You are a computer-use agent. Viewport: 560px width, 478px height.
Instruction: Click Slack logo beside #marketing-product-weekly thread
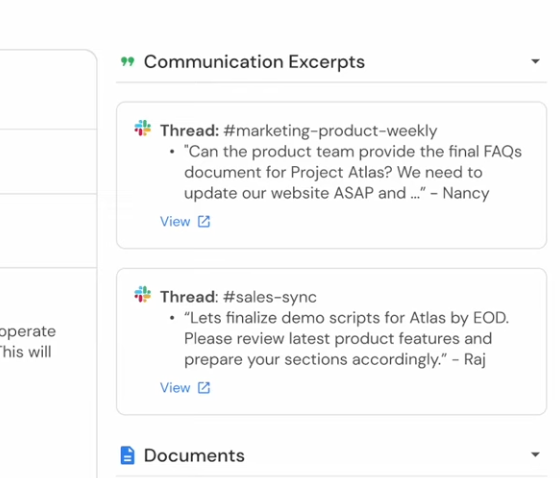(142, 128)
